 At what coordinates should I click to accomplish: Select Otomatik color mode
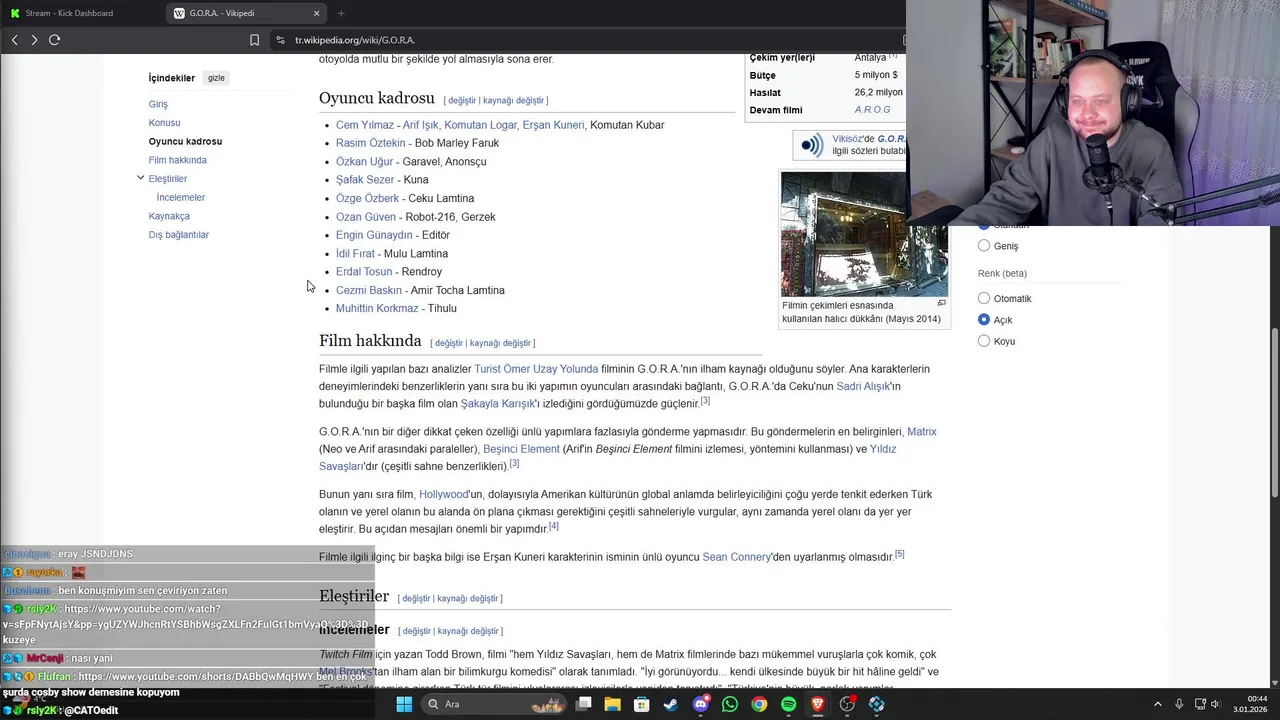pyautogui.click(x=984, y=298)
